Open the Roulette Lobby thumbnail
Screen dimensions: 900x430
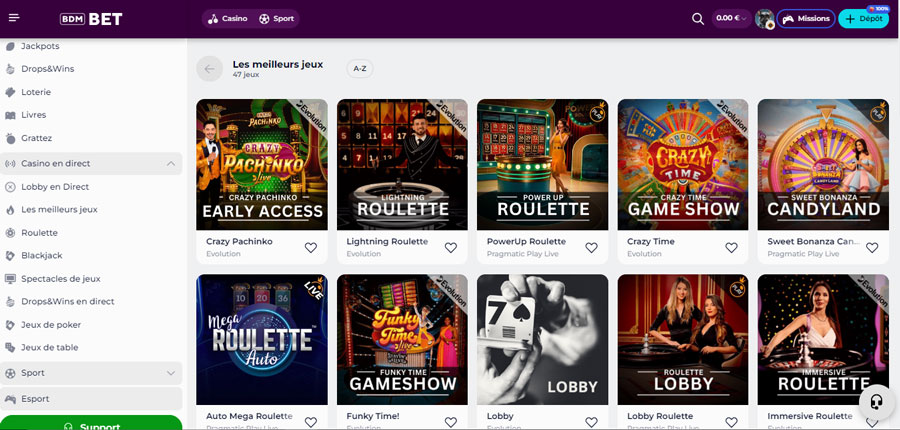[x=683, y=339]
